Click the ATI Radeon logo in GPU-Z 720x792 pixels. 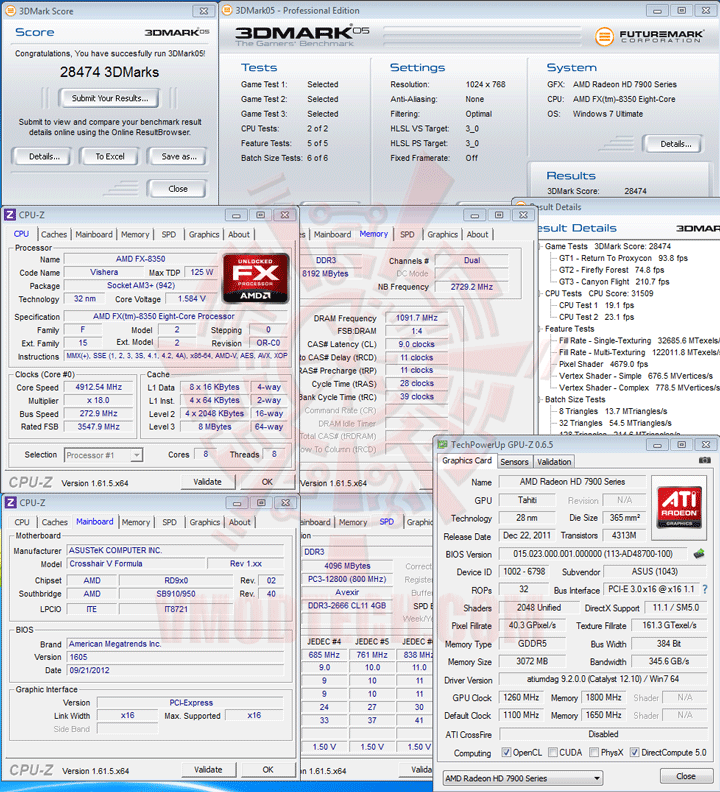[679, 507]
